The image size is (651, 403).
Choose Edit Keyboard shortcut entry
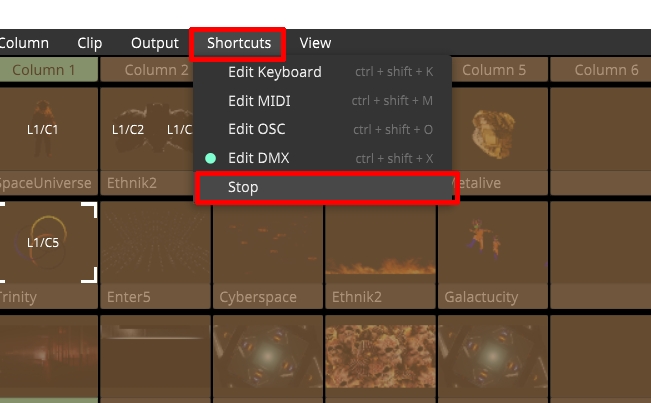pos(323,72)
